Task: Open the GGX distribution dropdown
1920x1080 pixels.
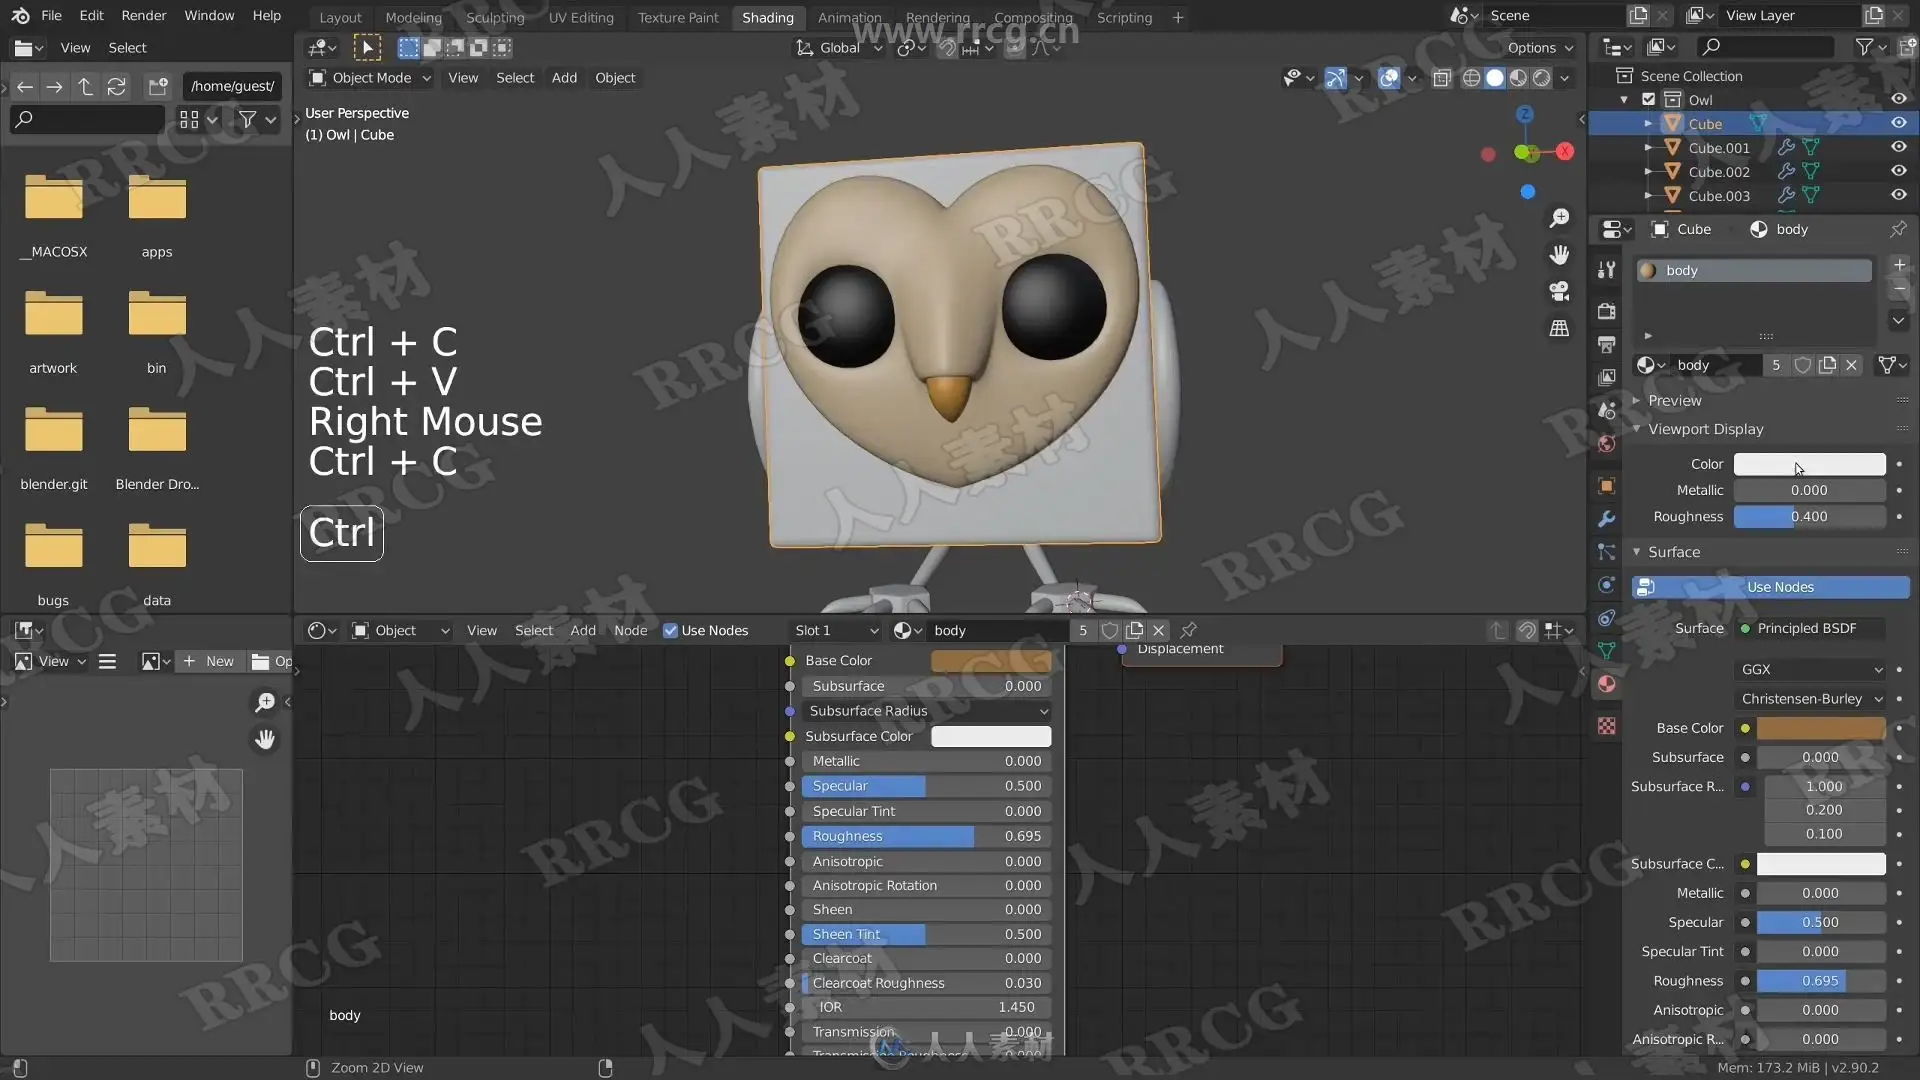Action: [x=1811, y=669]
